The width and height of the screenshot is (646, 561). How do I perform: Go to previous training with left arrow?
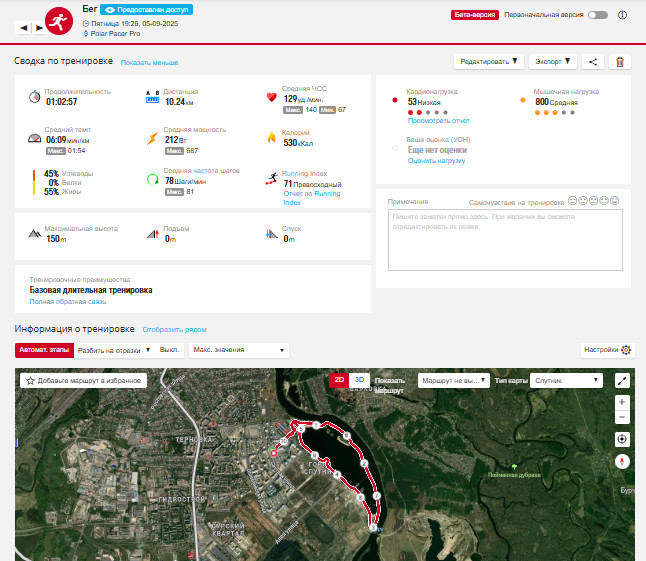(24, 28)
